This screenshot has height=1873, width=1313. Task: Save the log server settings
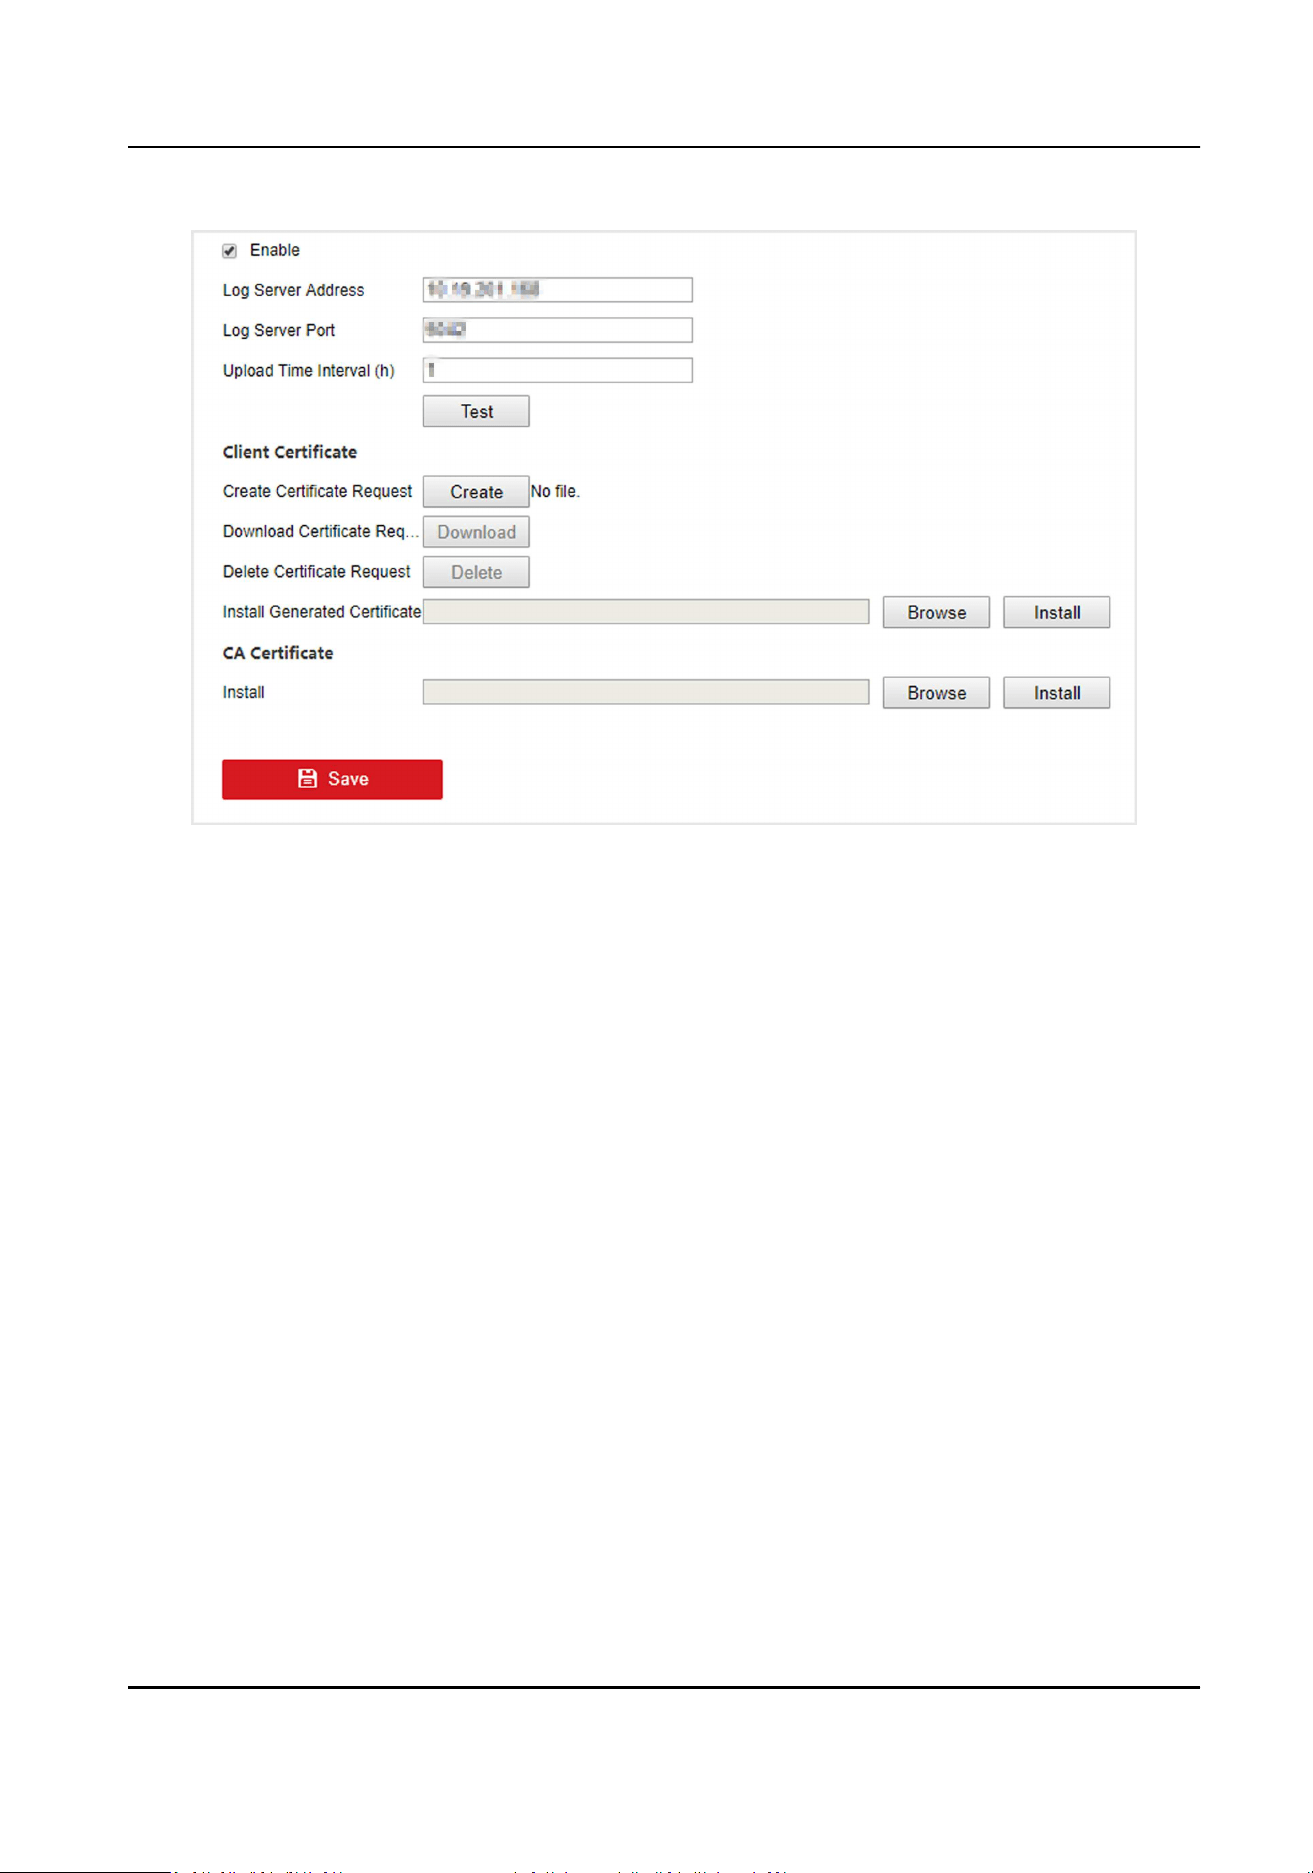pyautogui.click(x=332, y=779)
